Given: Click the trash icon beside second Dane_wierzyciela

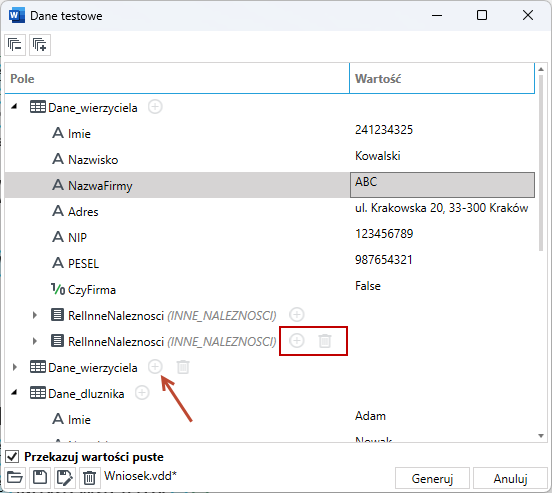Looking at the screenshot, I should (x=183, y=367).
